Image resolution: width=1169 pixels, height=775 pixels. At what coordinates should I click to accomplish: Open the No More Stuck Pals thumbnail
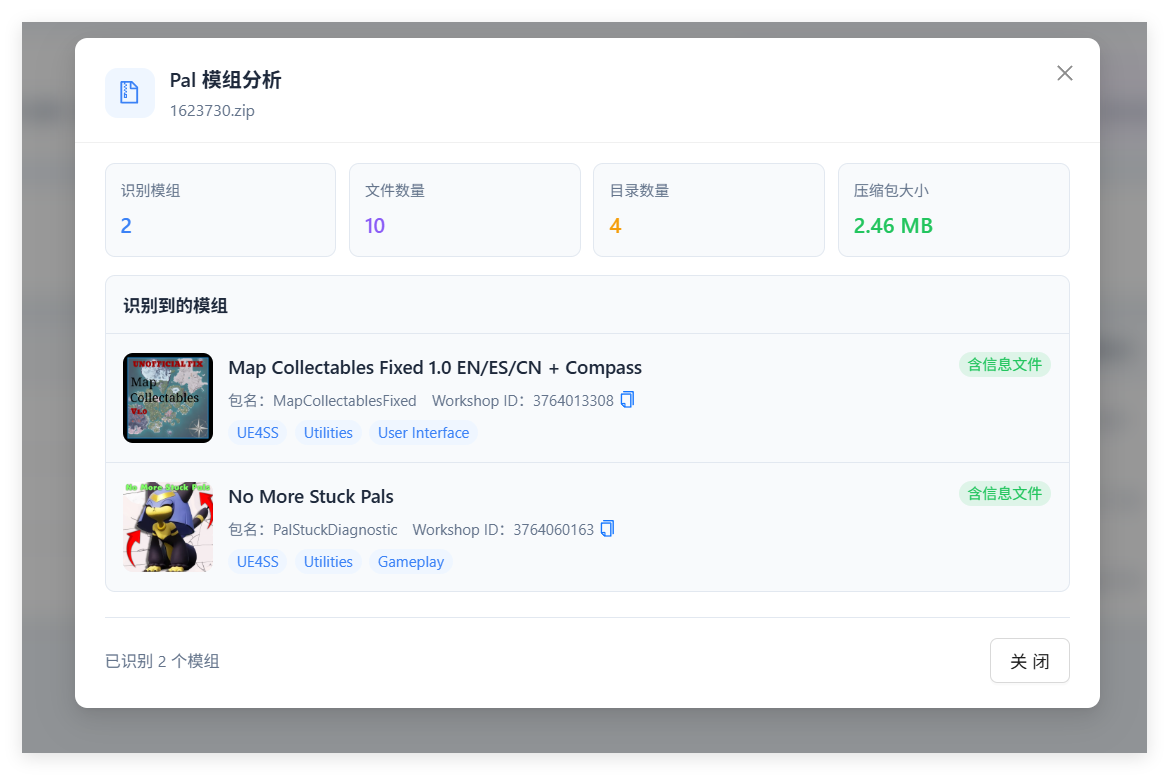[x=168, y=527]
